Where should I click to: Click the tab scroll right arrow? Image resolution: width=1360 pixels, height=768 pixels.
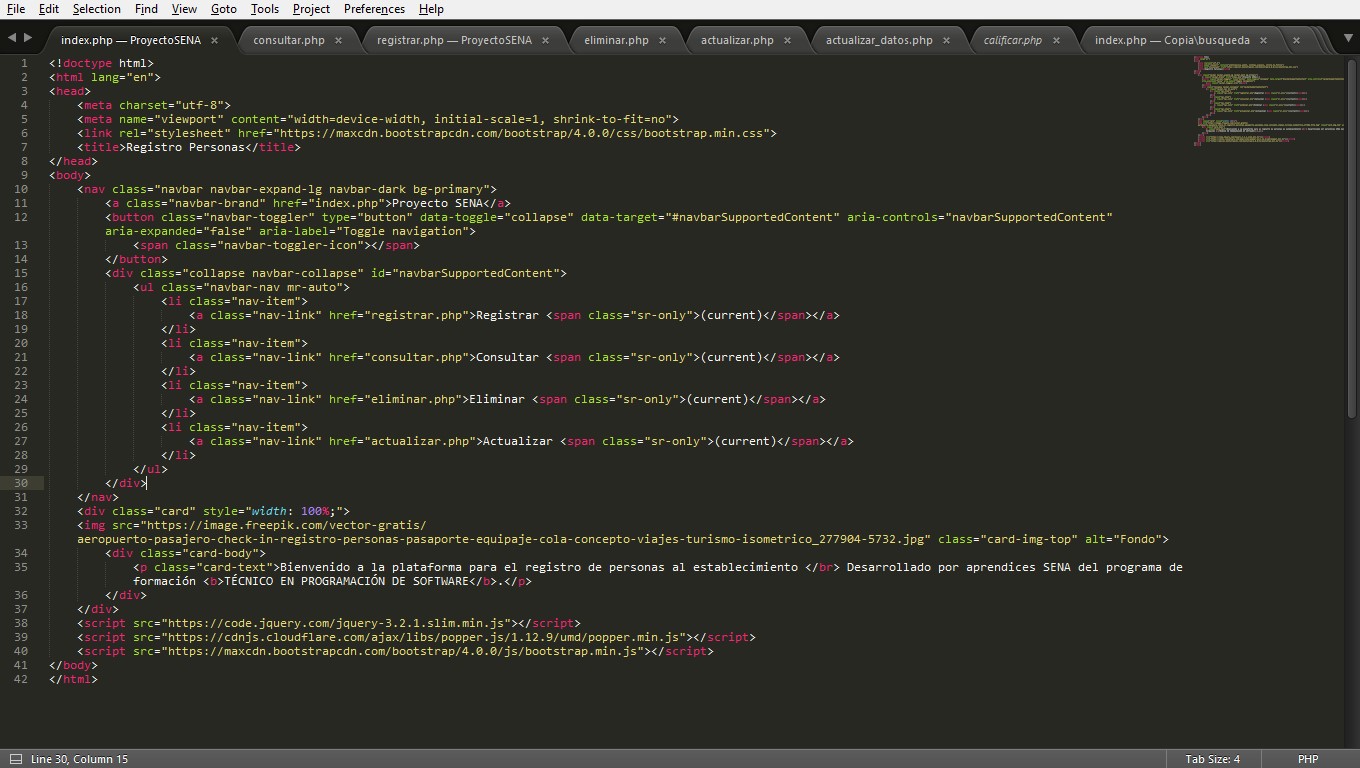tap(28, 38)
